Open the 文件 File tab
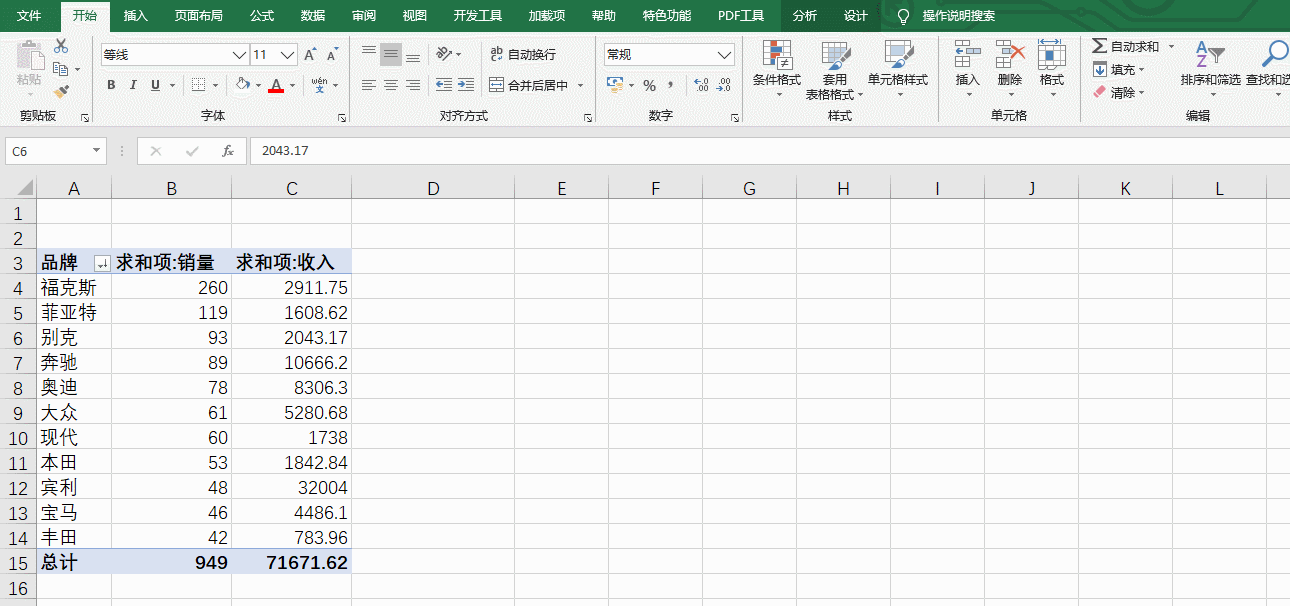1290x606 pixels. (x=29, y=16)
